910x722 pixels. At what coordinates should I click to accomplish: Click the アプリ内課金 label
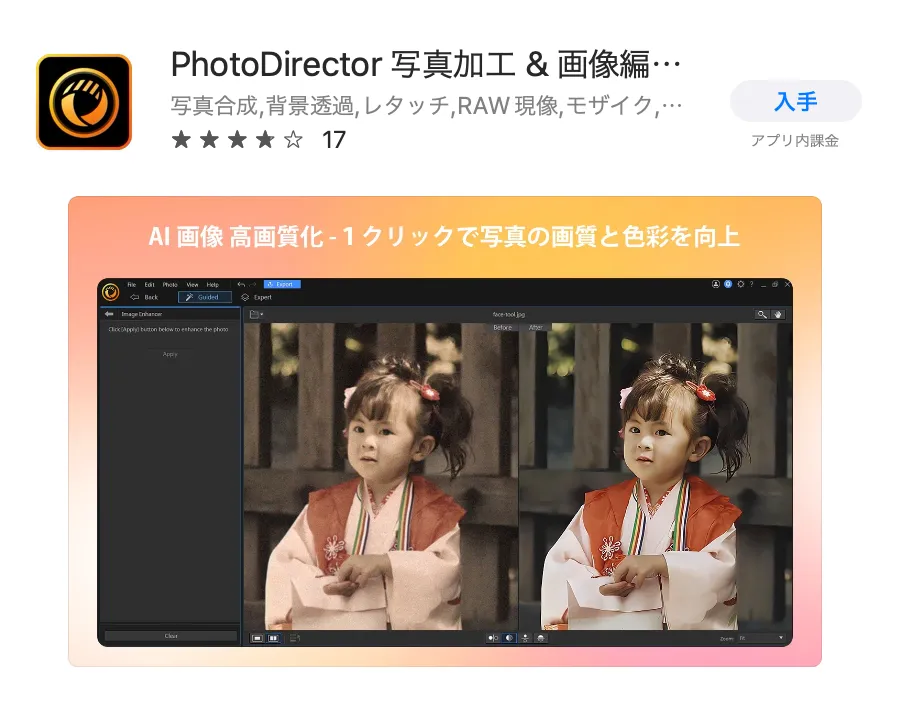(795, 140)
